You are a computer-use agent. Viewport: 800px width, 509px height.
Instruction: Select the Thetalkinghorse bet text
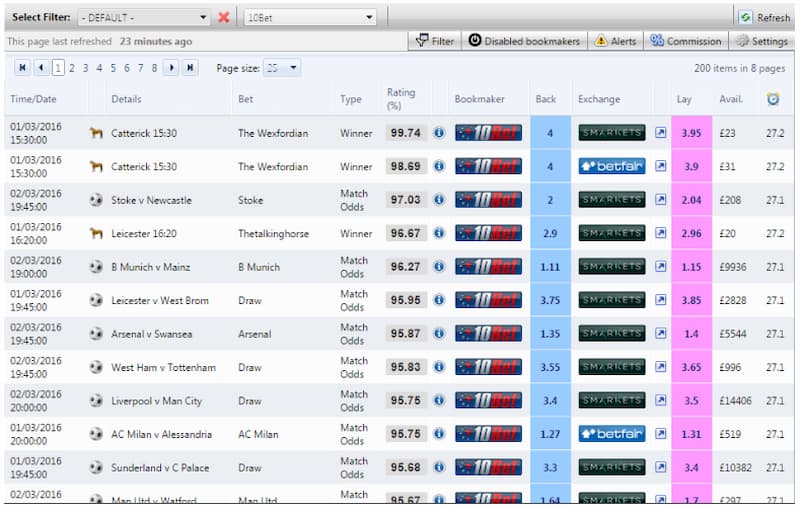(273, 234)
